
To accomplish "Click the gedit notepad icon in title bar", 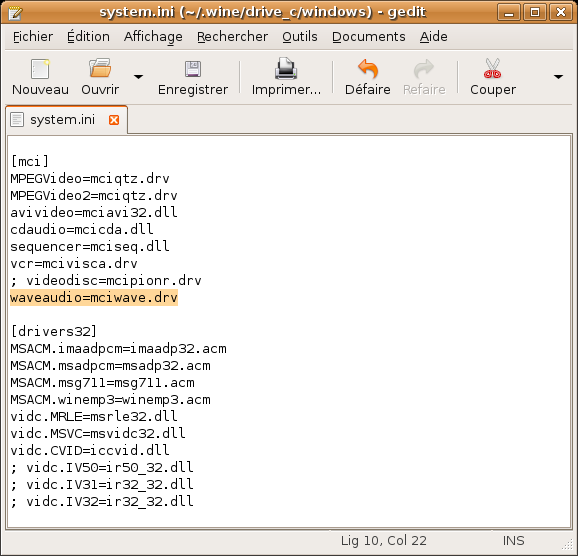I will pos(15,13).
